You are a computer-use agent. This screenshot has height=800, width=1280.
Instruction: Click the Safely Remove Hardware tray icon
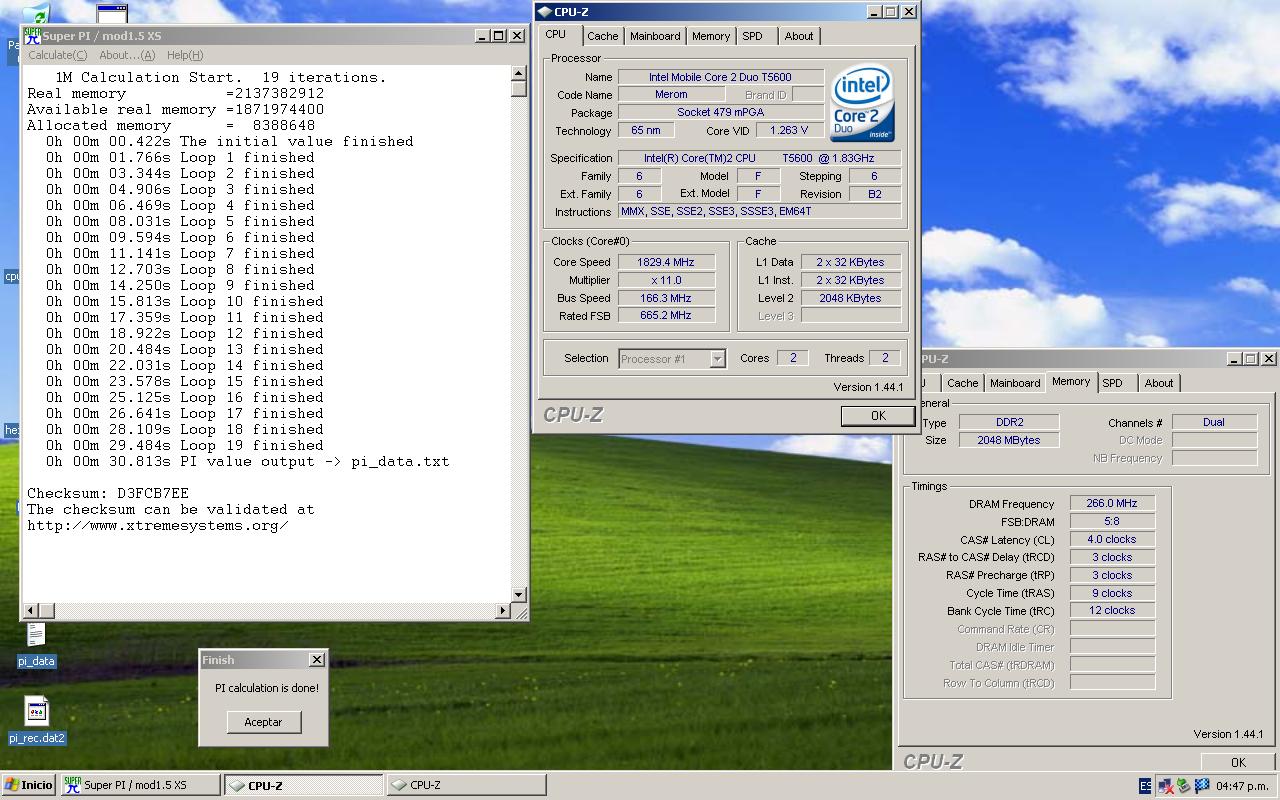pos(1183,786)
